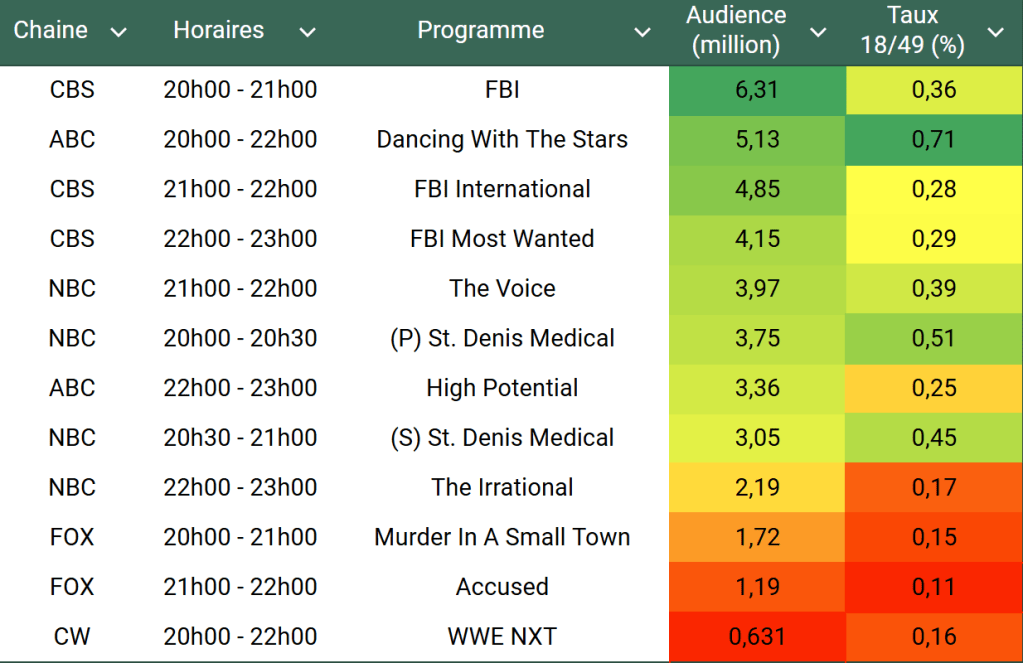Click the FBI programme cell
The width and height of the screenshot is (1023, 663).
click(x=502, y=90)
